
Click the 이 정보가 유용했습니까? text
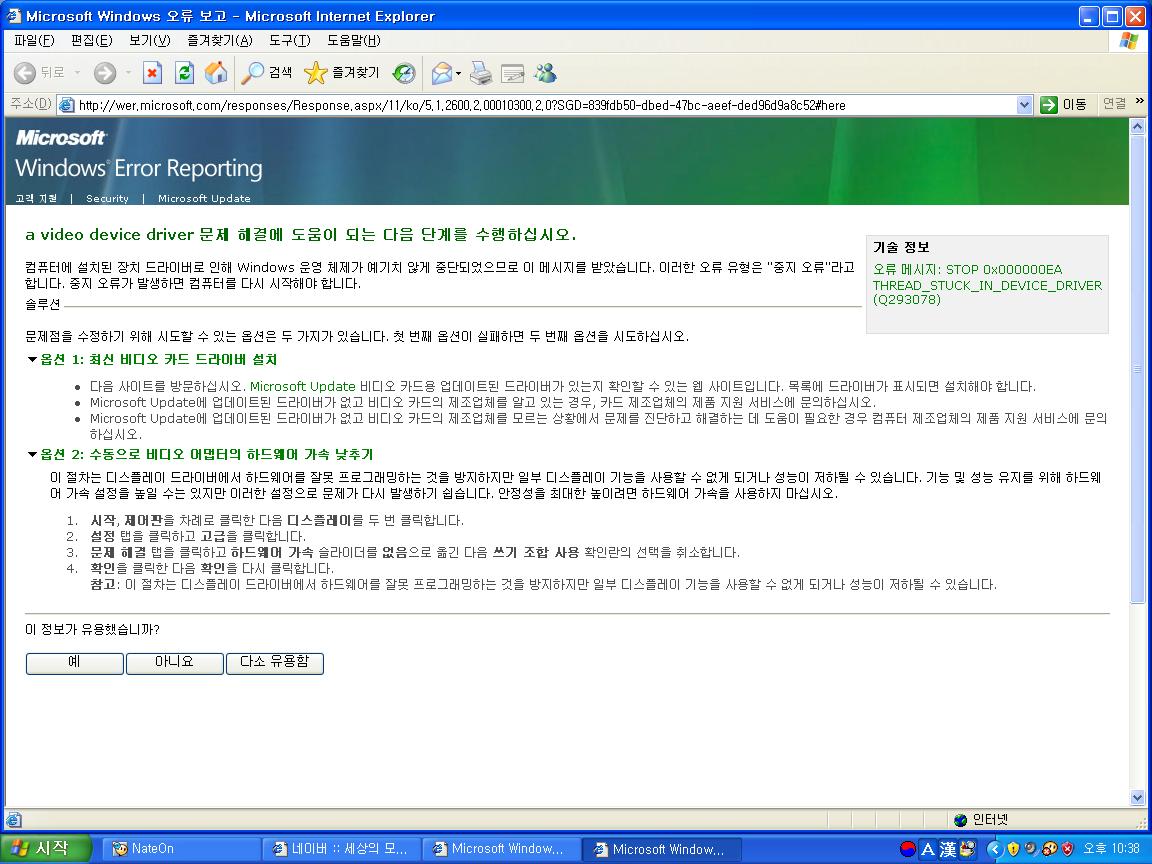[x=93, y=630]
